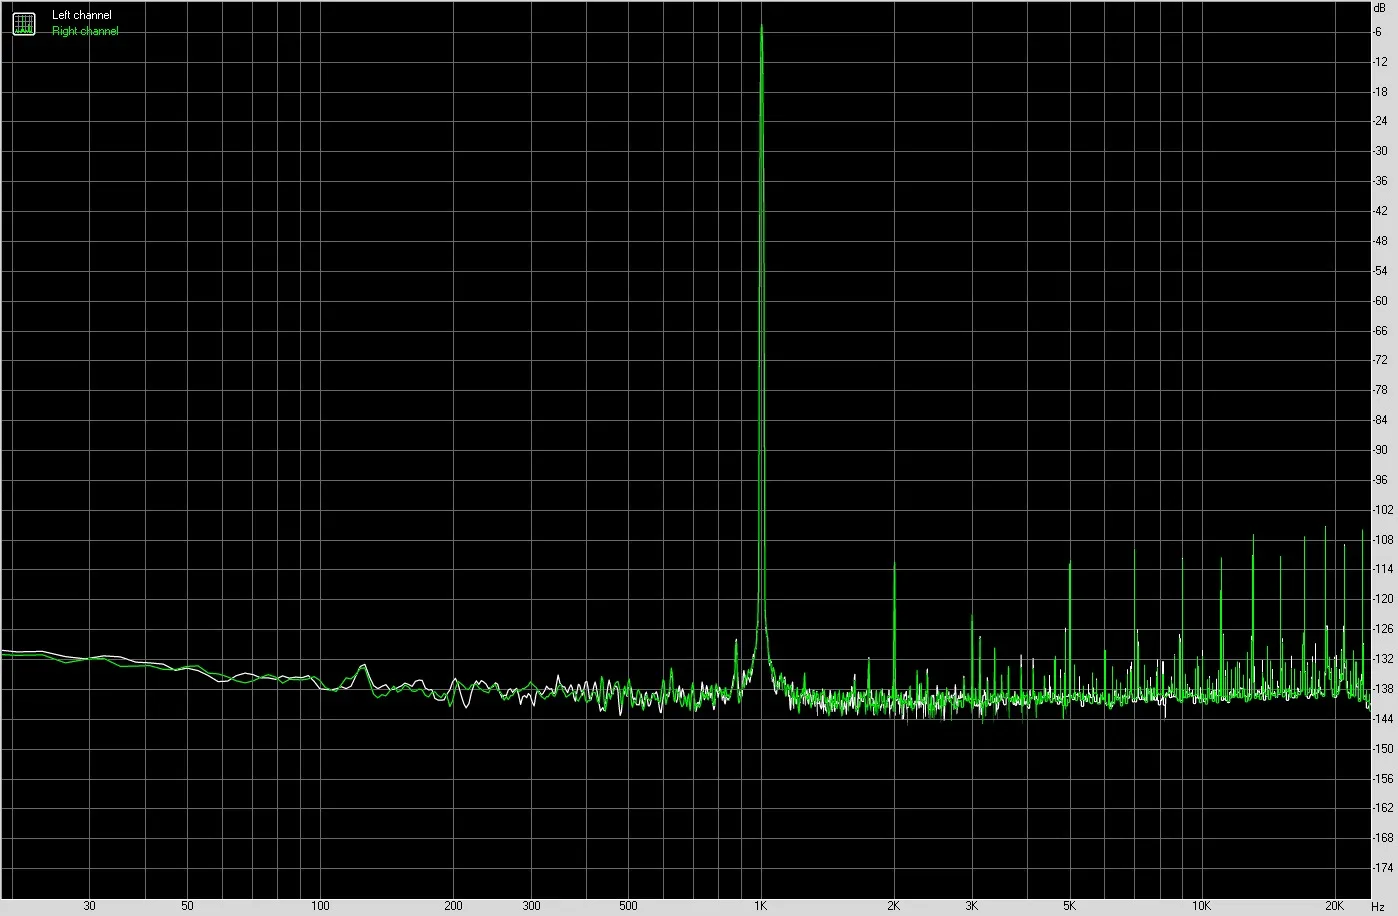Click the dB unit label
This screenshot has width=1398, height=916.
point(1380,7)
